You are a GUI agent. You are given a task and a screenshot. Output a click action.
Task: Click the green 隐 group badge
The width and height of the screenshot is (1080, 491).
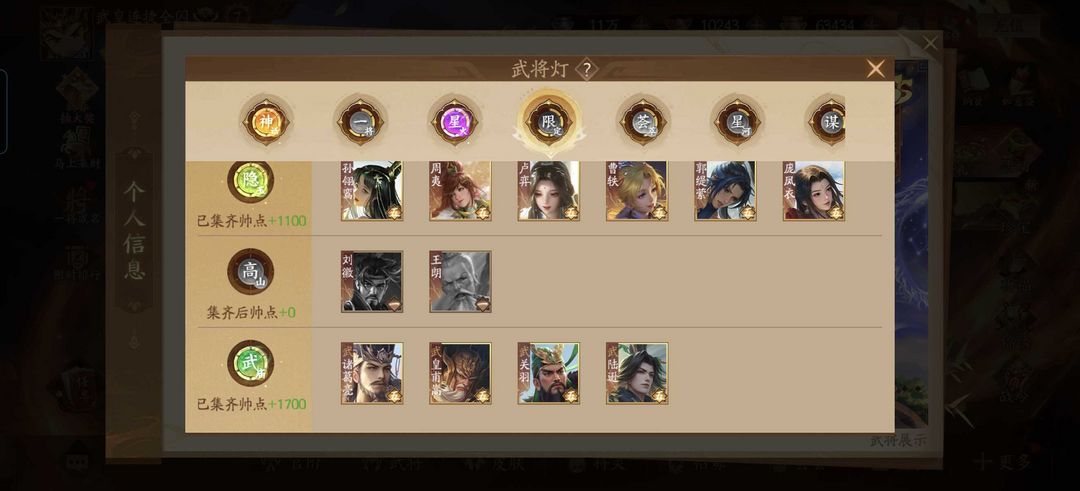point(251,180)
